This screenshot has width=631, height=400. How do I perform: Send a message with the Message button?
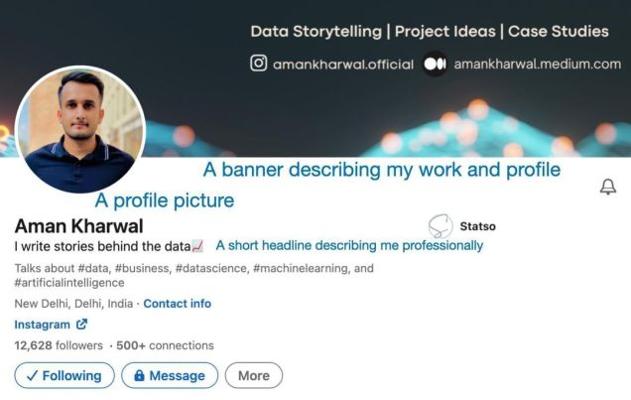point(169,376)
